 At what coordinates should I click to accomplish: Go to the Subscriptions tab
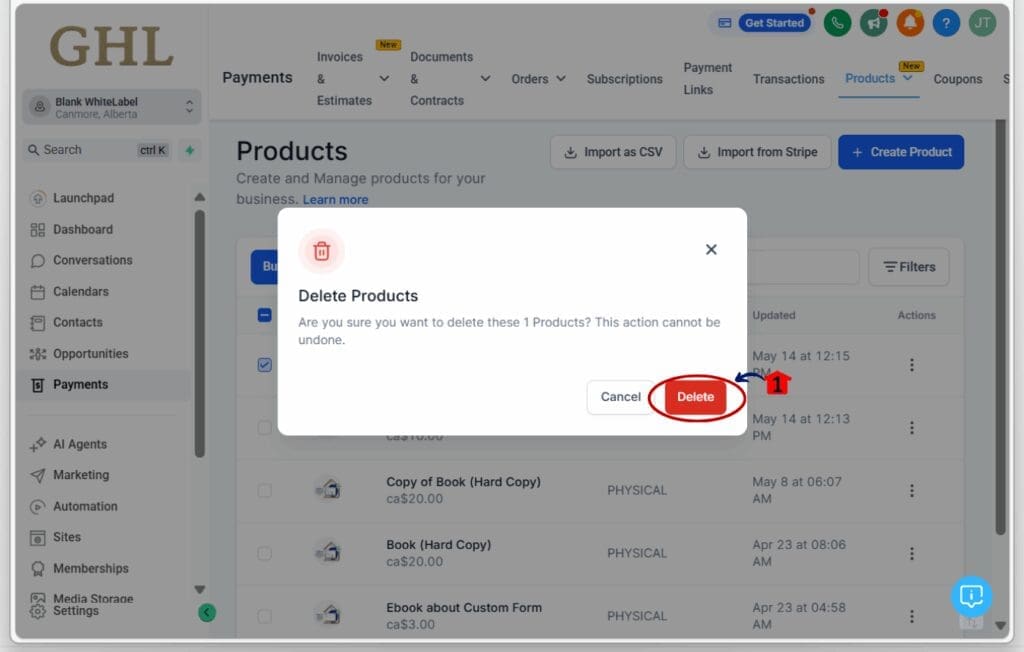point(624,79)
